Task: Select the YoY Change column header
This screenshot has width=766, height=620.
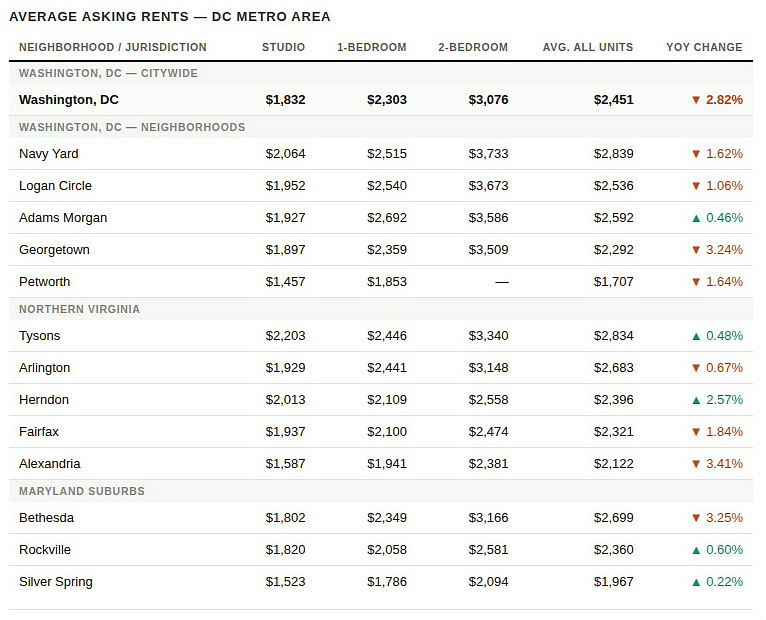Action: click(x=704, y=47)
